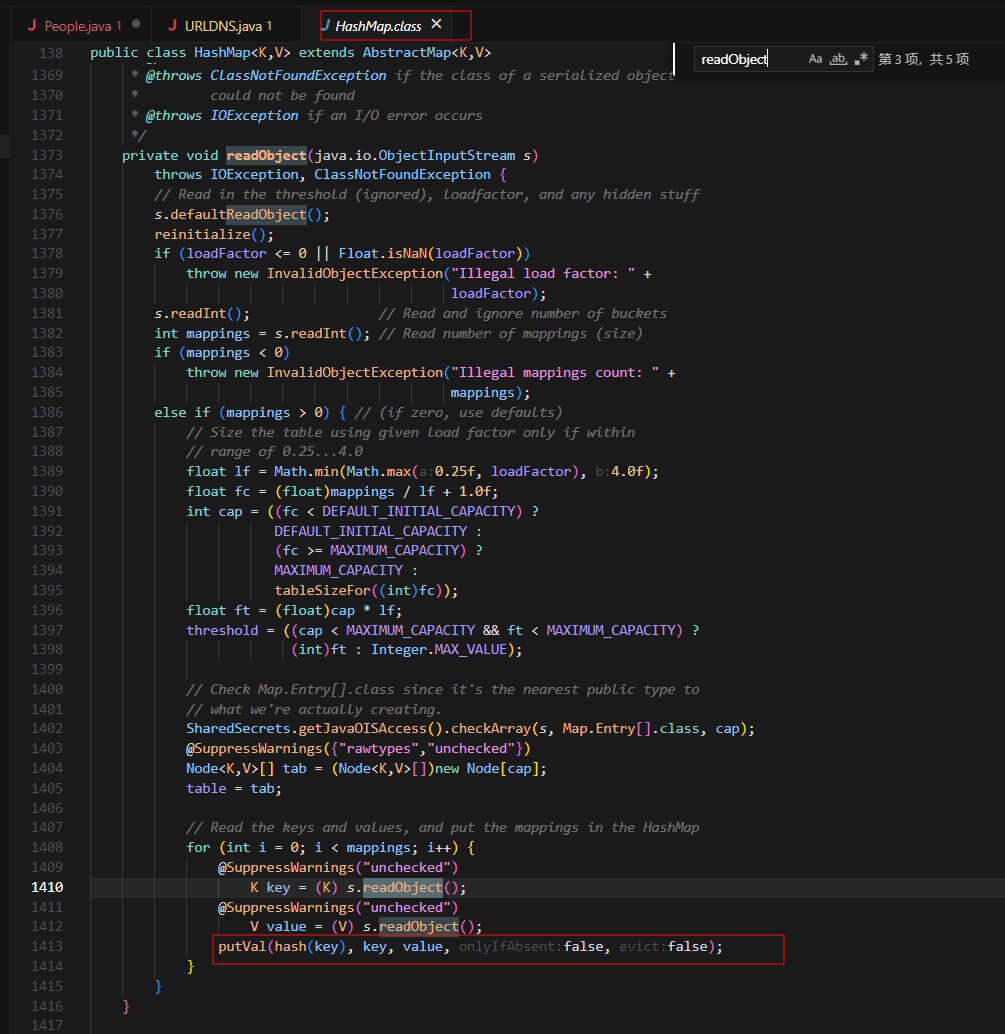Enable Use Regular Expression search option
Screen dimensions: 1005x1034
pos(862,59)
